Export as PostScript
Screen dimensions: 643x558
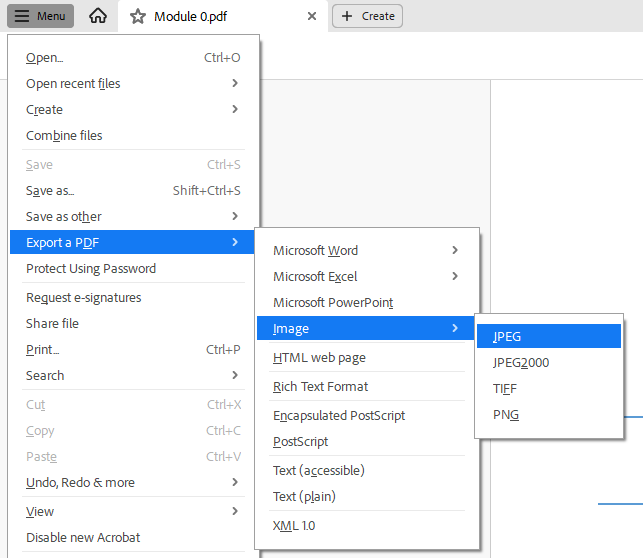pyautogui.click(x=366, y=442)
